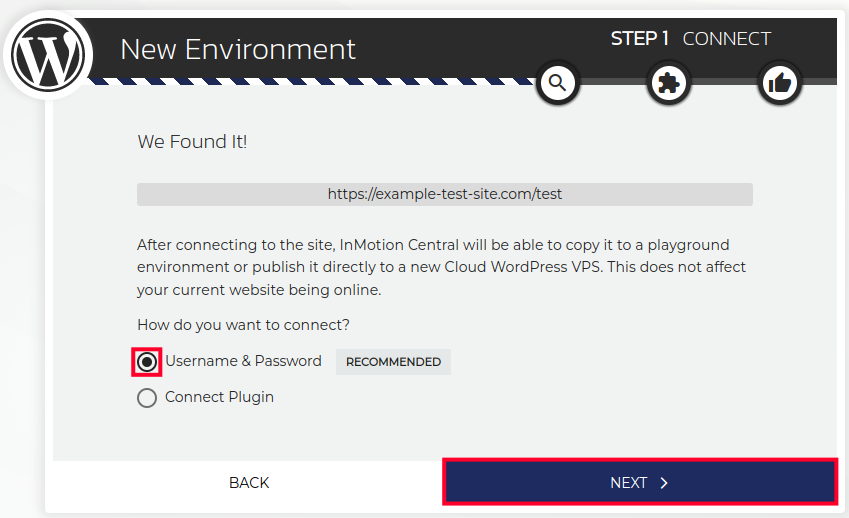The image size is (849, 518).
Task: Select the Username & Password radio button
Action: (147, 362)
